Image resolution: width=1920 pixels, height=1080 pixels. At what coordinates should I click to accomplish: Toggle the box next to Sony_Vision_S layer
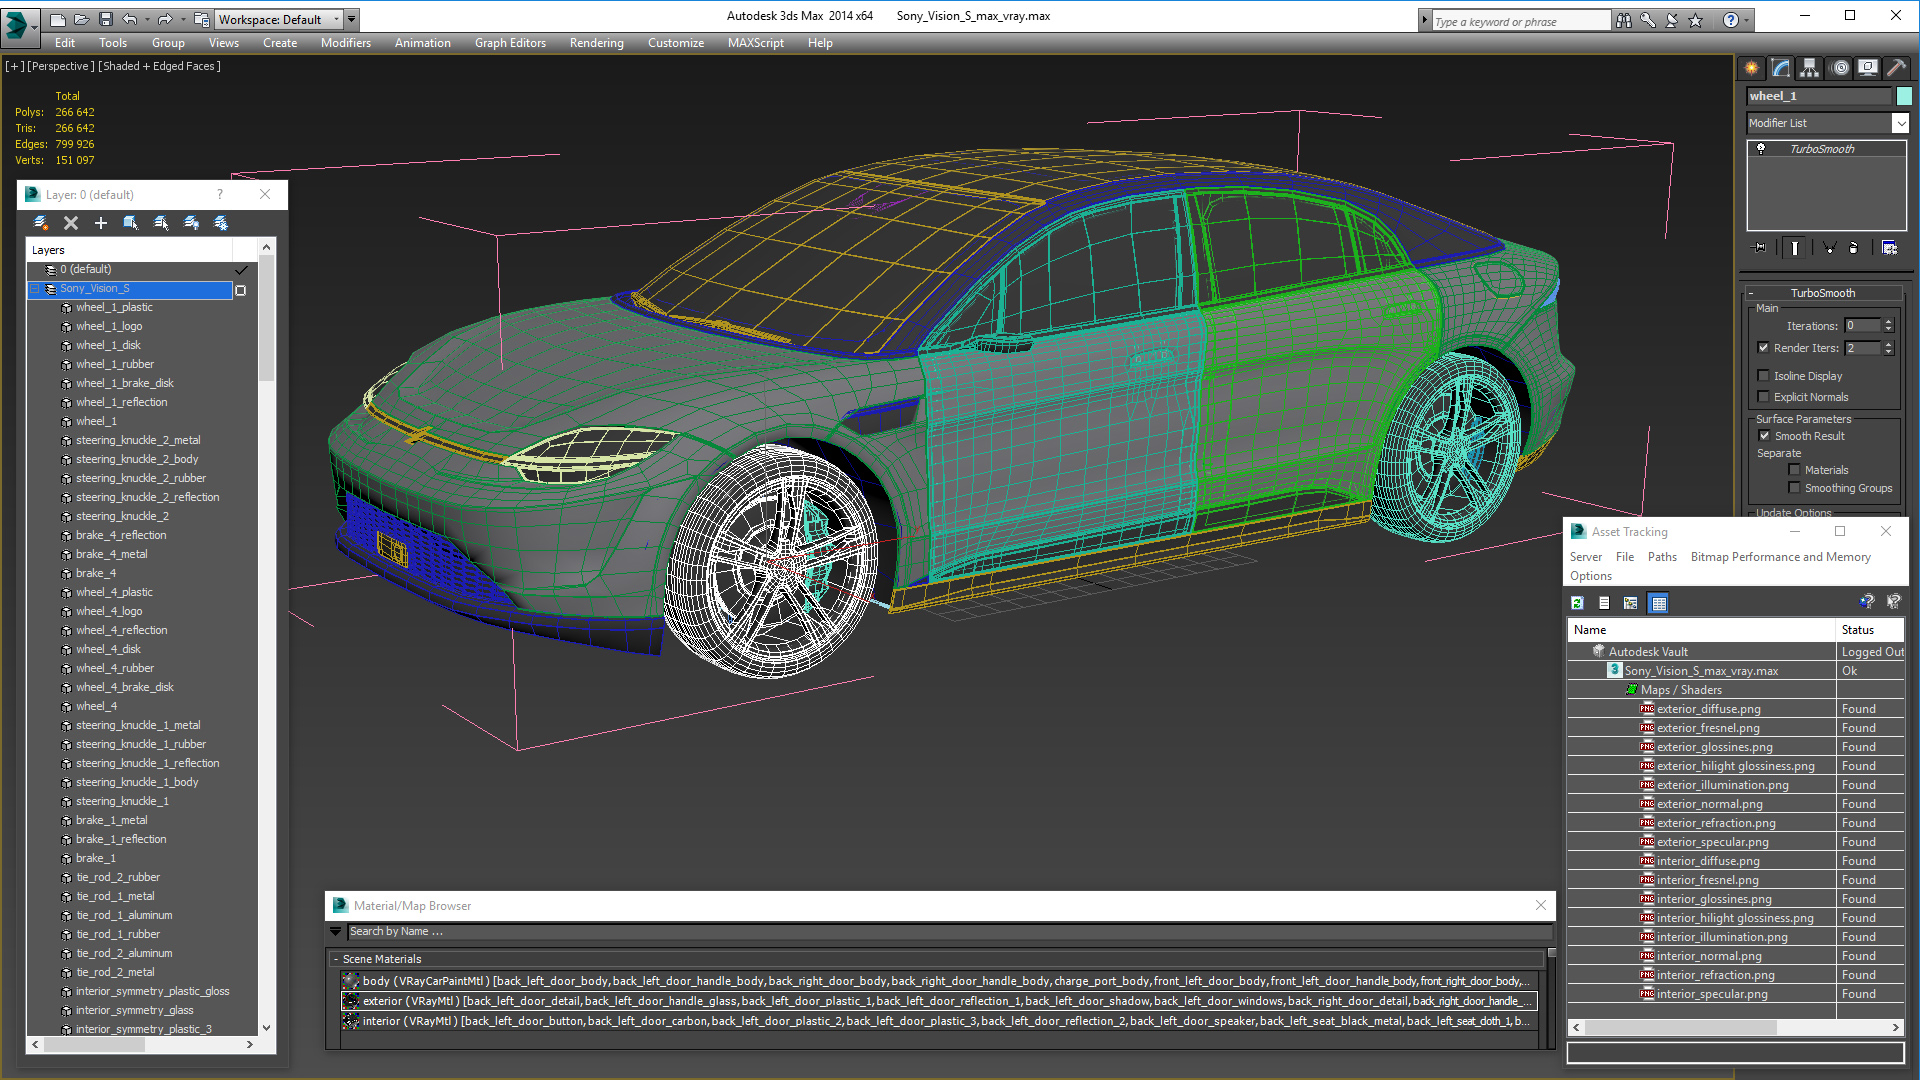click(240, 290)
